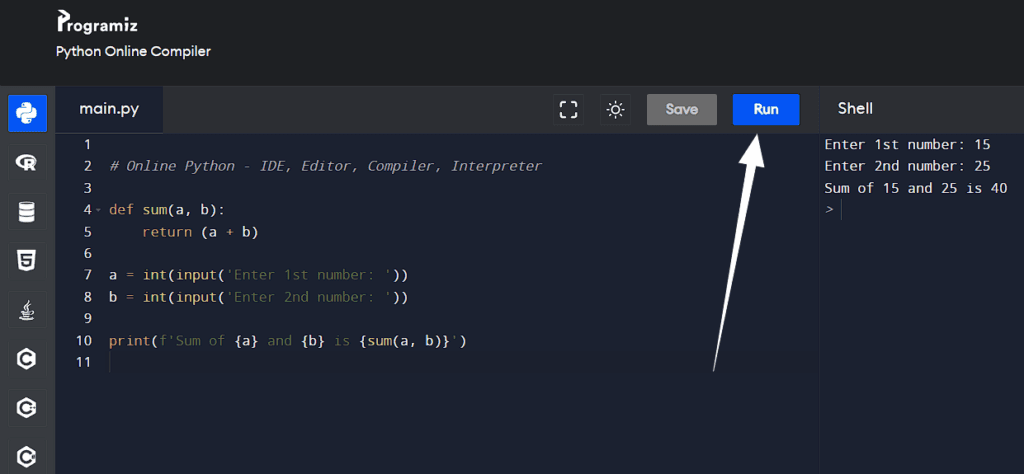Viewport: 1024px width, 474px height.
Task: Collapse the sum function with fold arrow
Action: (x=98, y=210)
